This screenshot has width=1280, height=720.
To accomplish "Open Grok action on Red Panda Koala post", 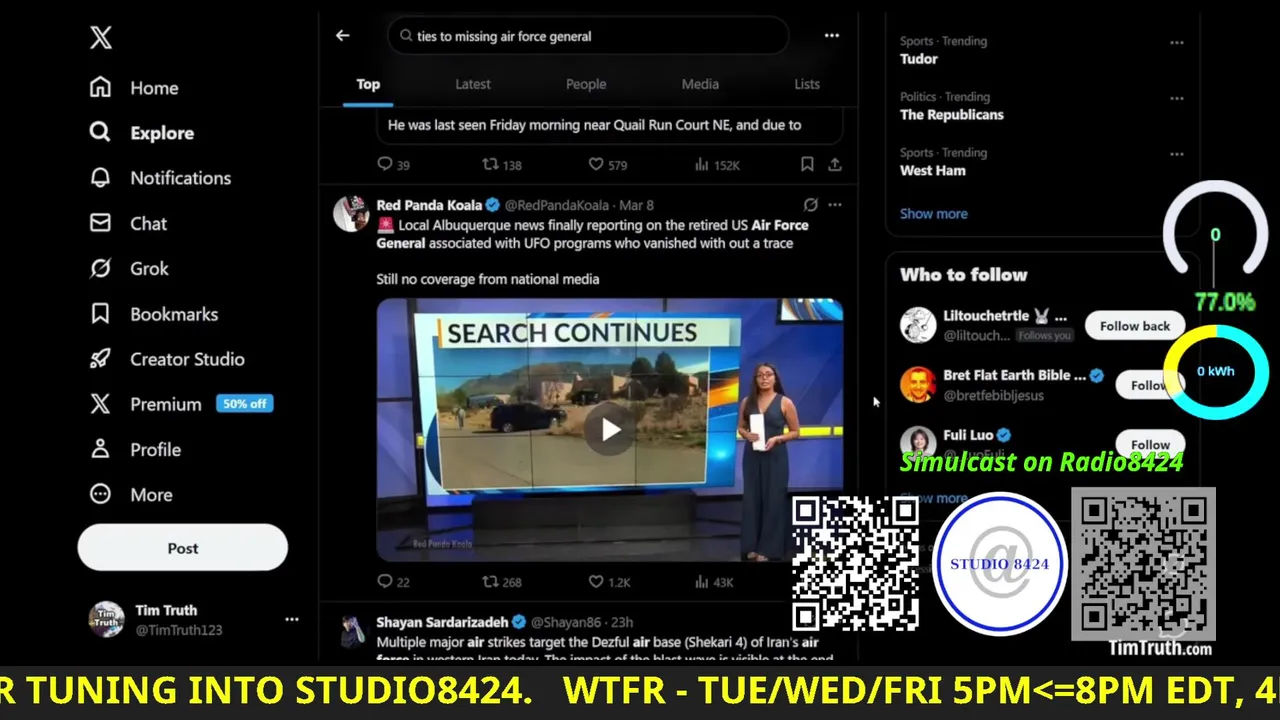I will tap(811, 205).
